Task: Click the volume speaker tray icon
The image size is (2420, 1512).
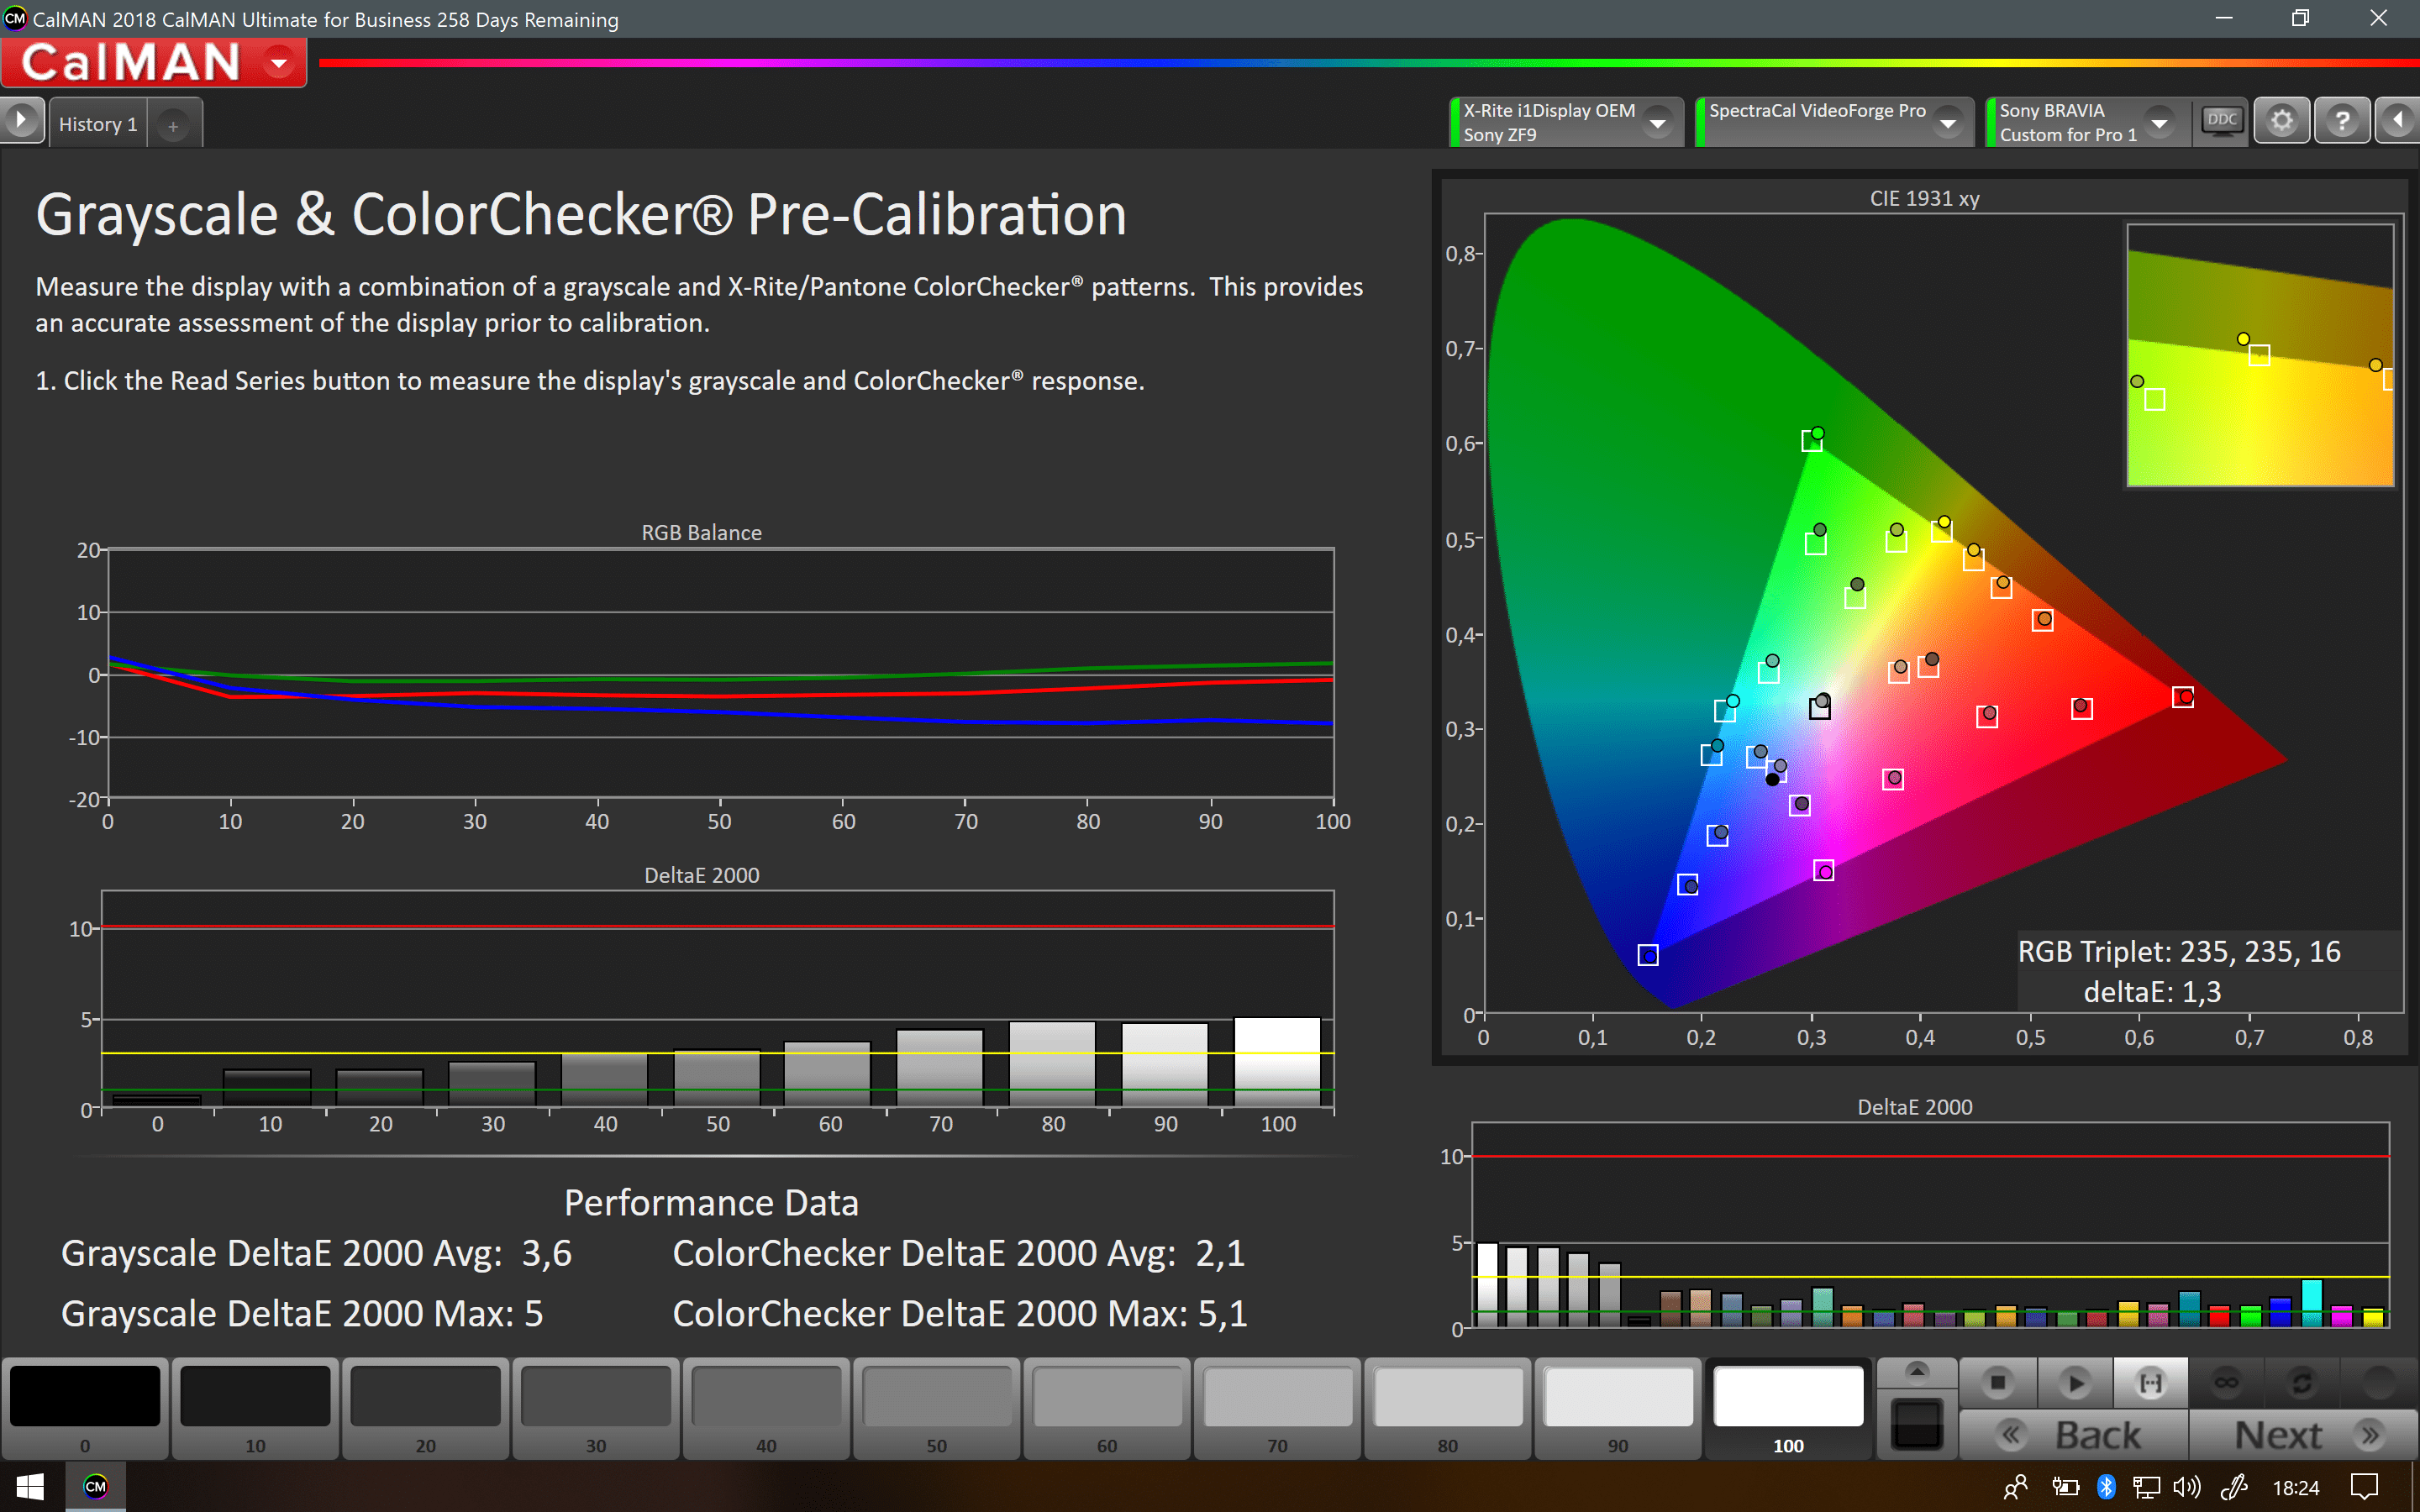Action: pyautogui.click(x=2187, y=1487)
